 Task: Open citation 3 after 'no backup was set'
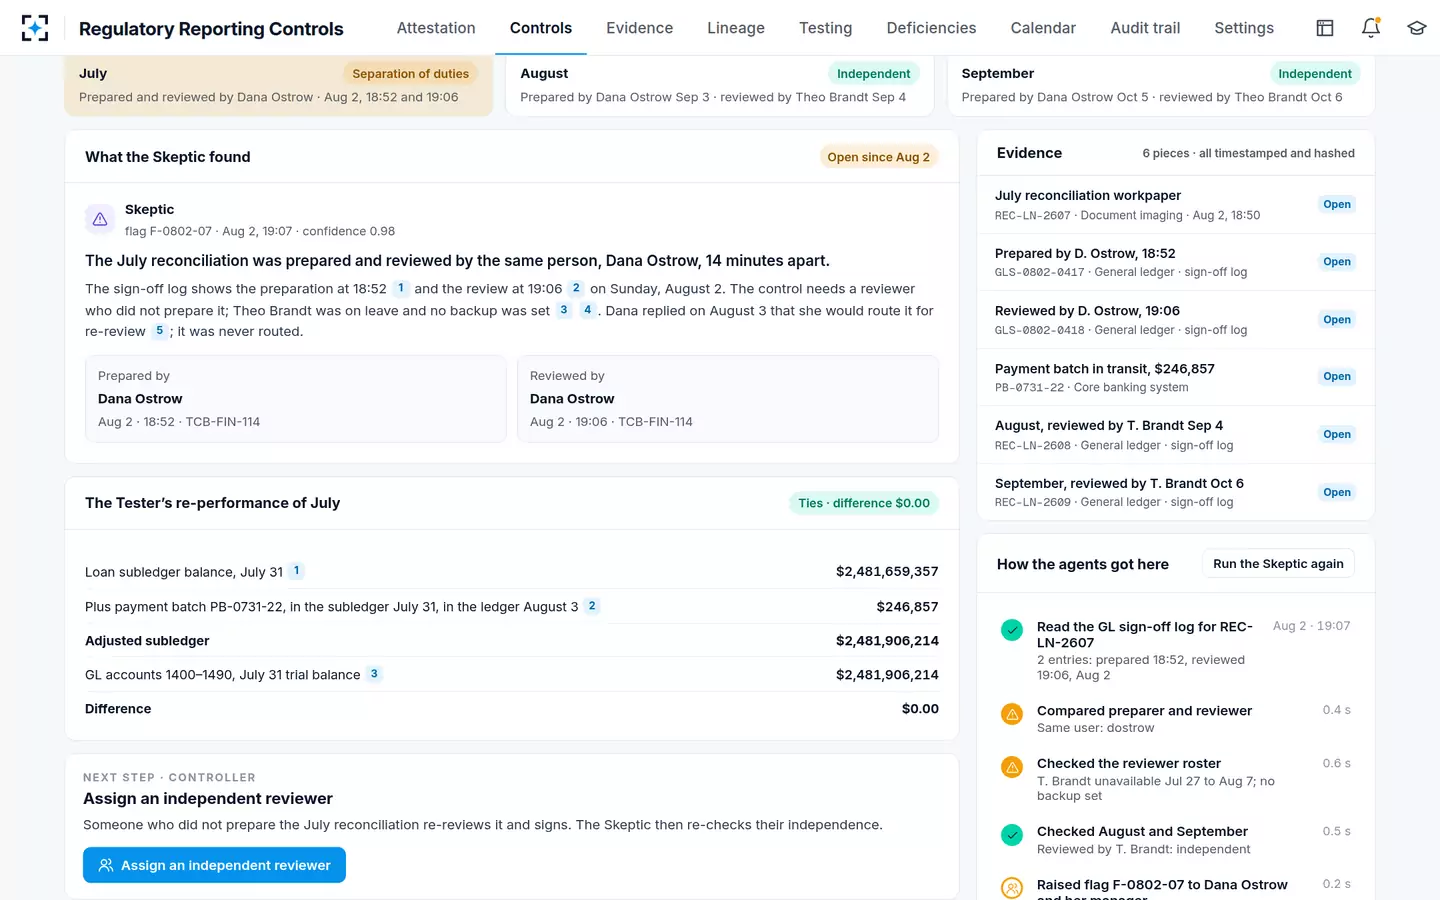[564, 310]
